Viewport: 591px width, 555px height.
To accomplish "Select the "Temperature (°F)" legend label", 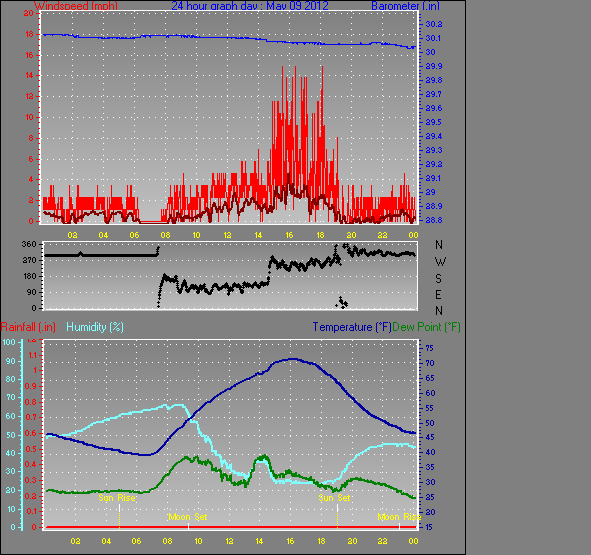I will point(352,327).
